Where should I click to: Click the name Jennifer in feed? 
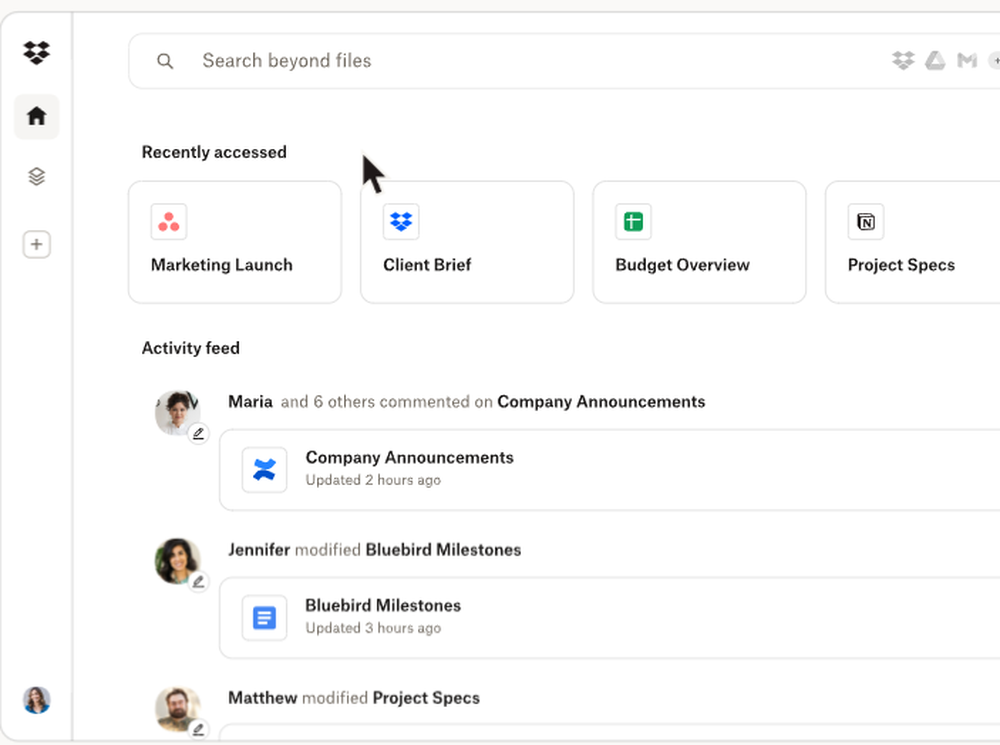pyautogui.click(x=259, y=550)
